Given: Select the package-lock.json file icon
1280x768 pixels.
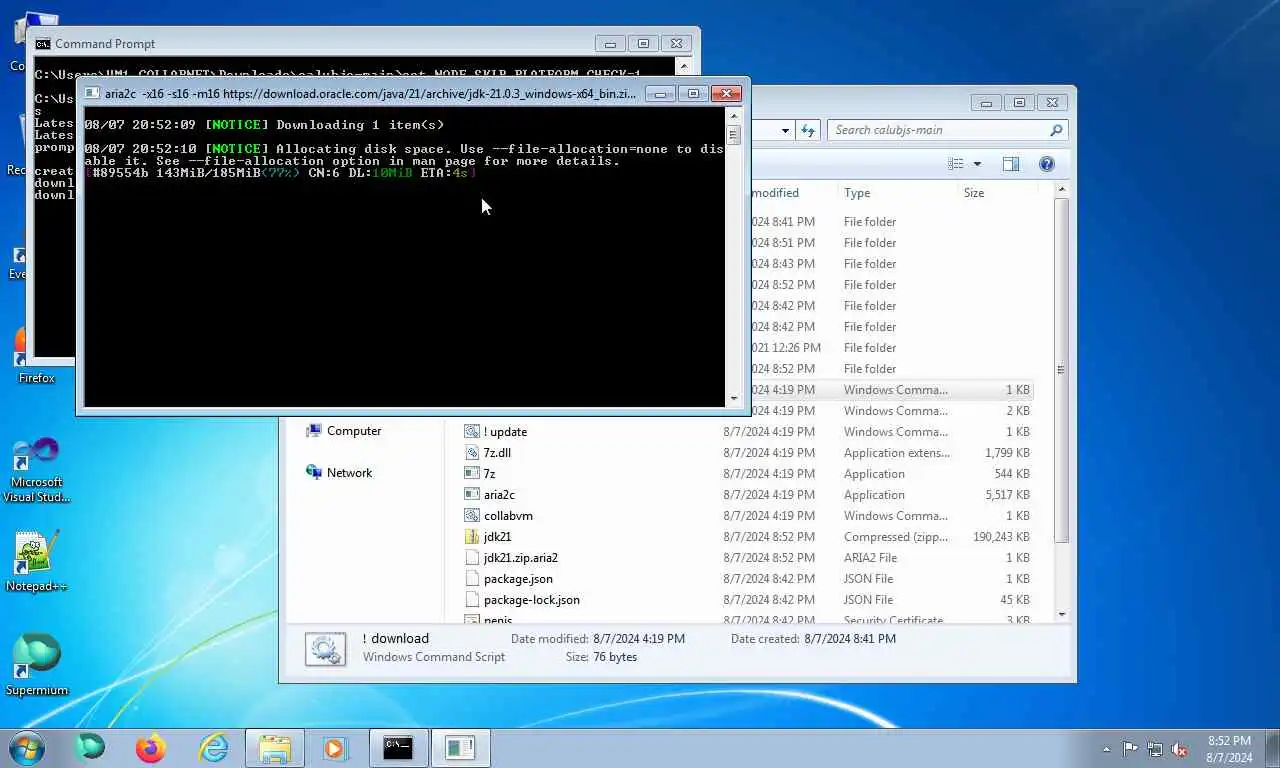Looking at the screenshot, I should tap(473, 600).
